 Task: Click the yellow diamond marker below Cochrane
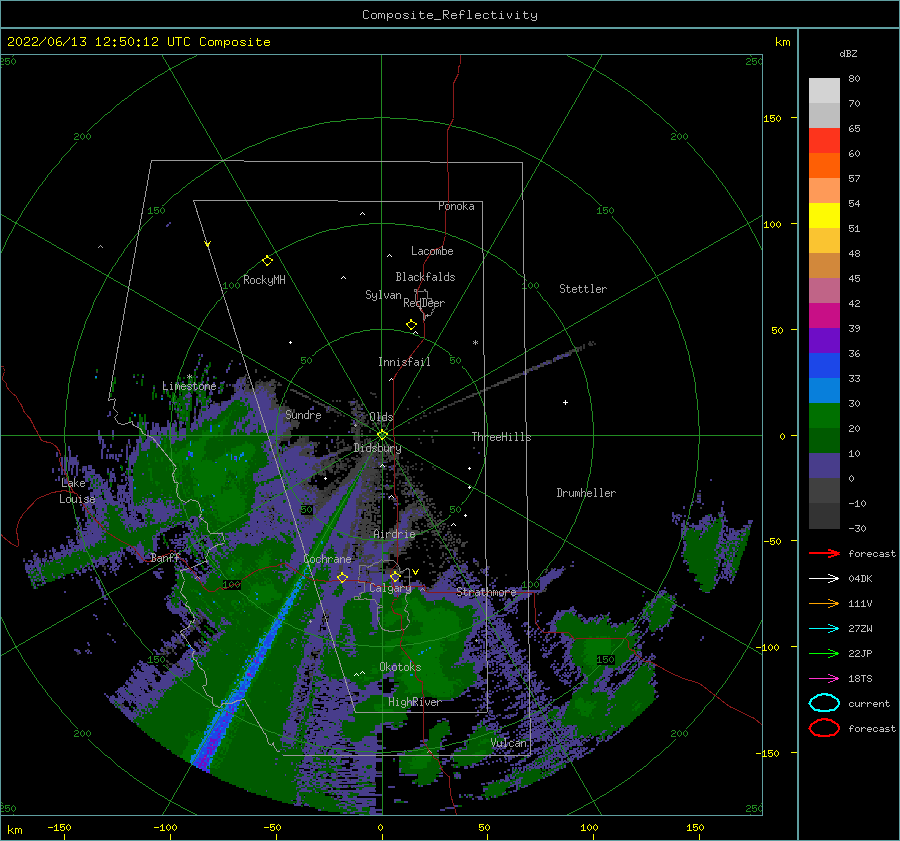point(342,577)
